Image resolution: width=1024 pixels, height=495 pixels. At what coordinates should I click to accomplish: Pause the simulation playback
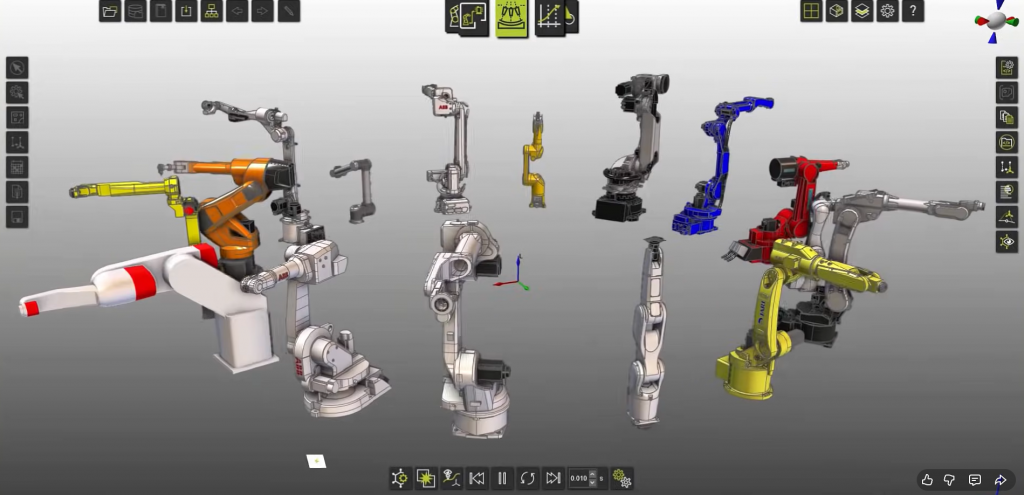502,478
